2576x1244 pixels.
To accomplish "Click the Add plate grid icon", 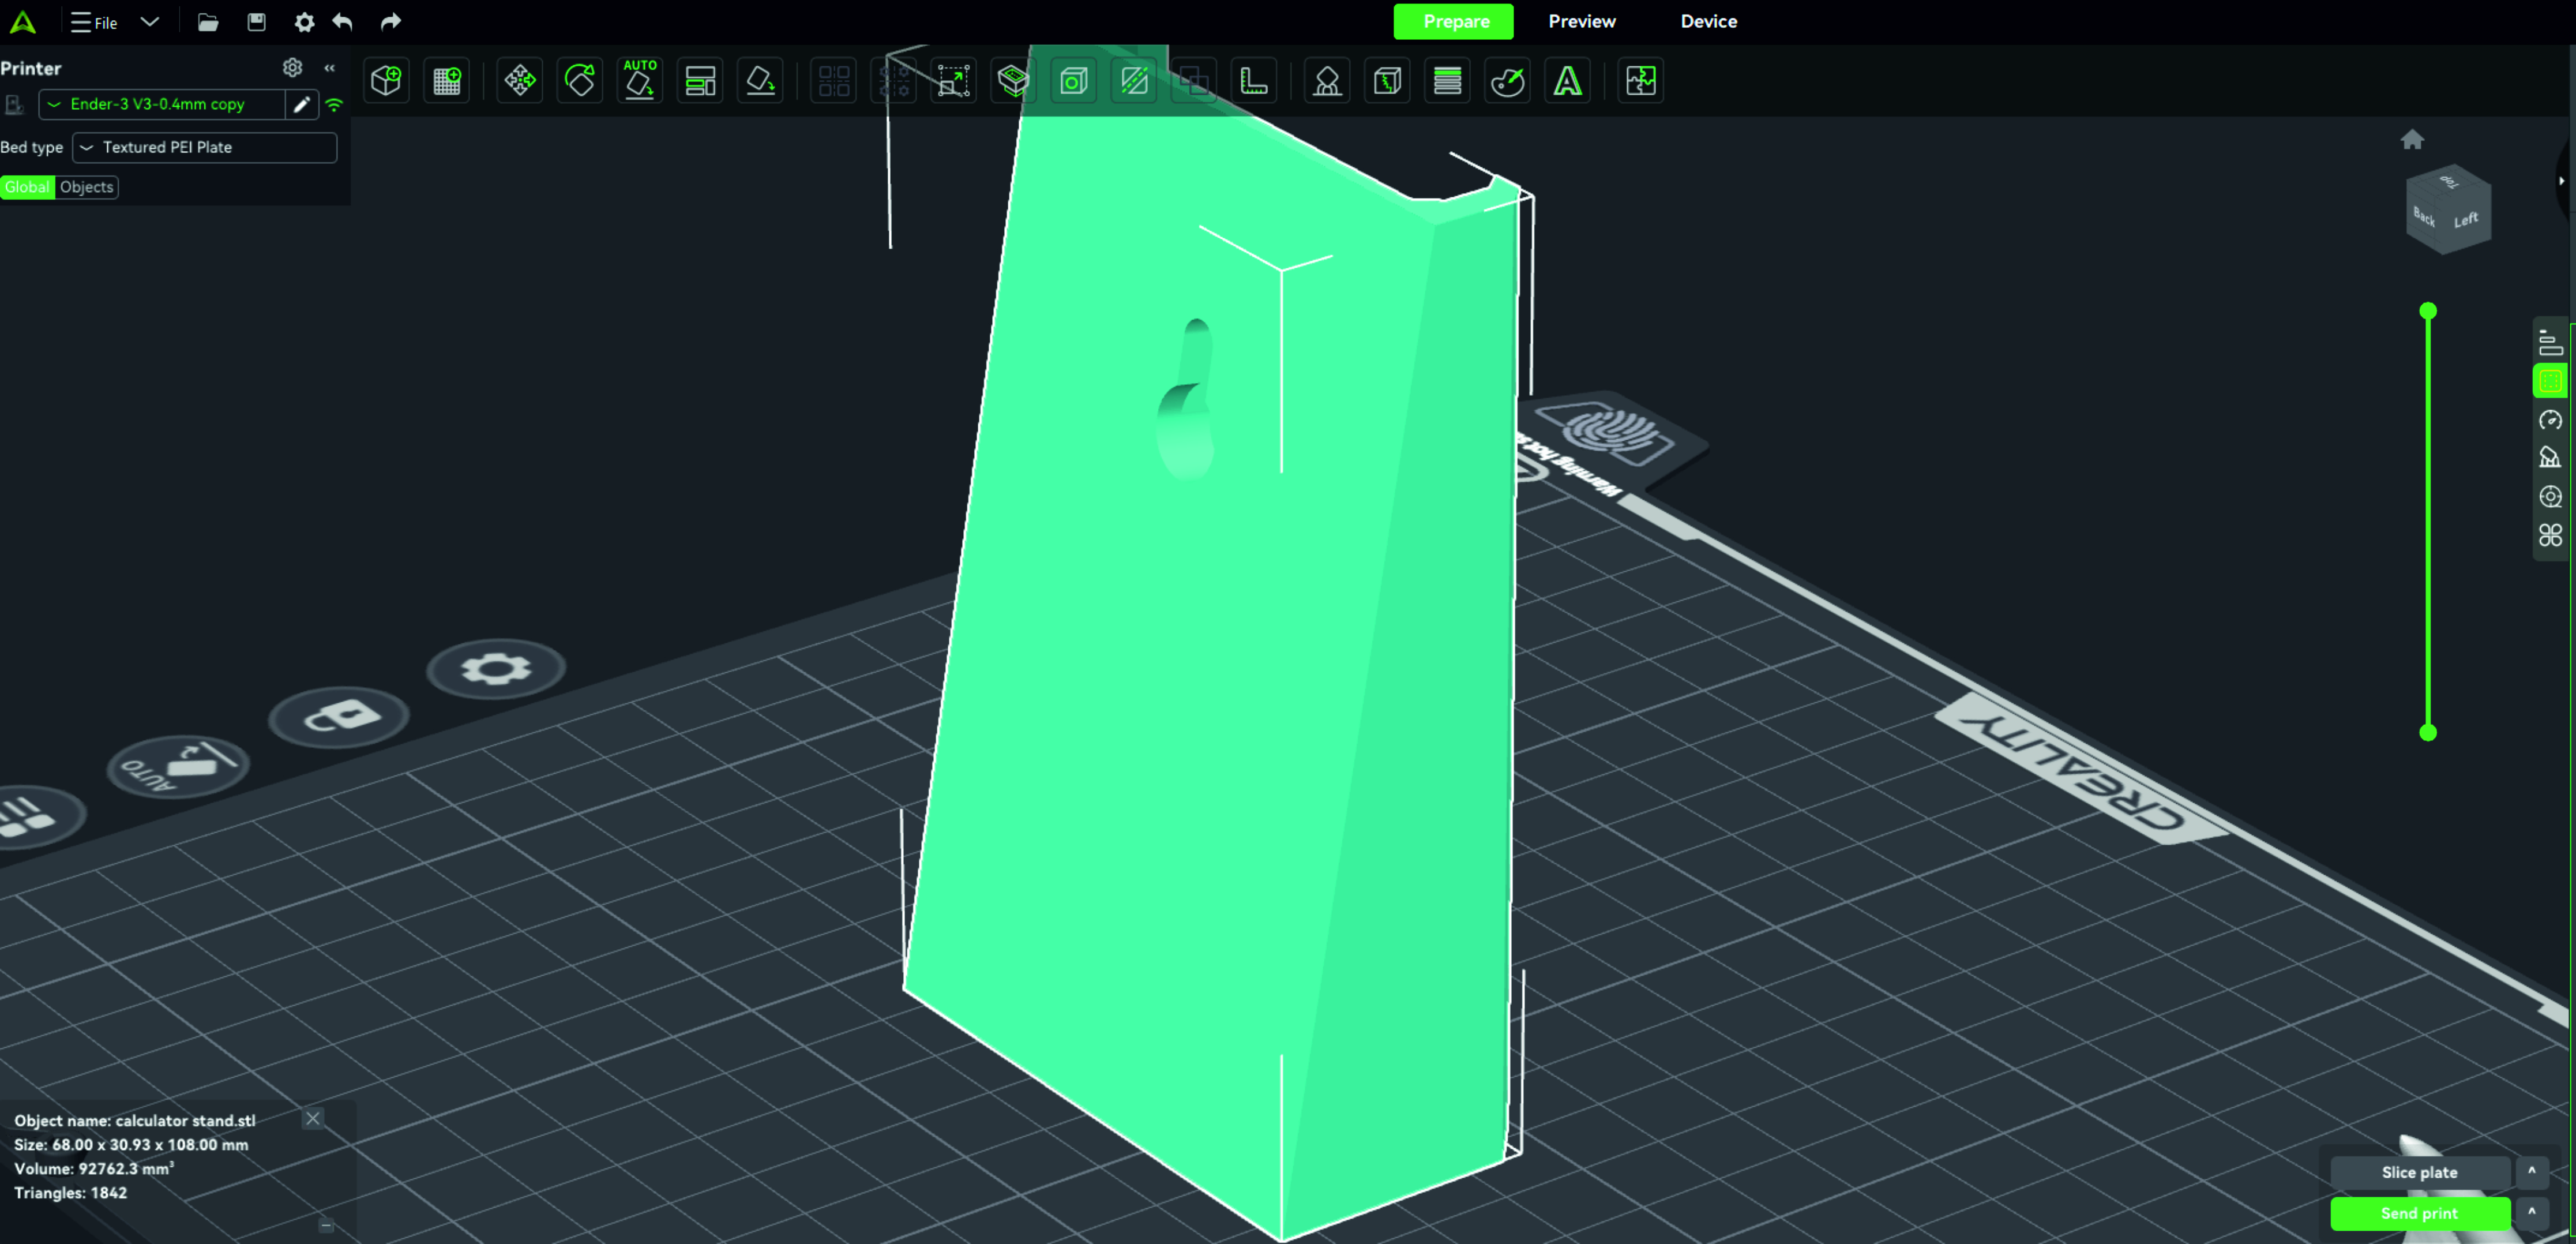I will point(447,80).
